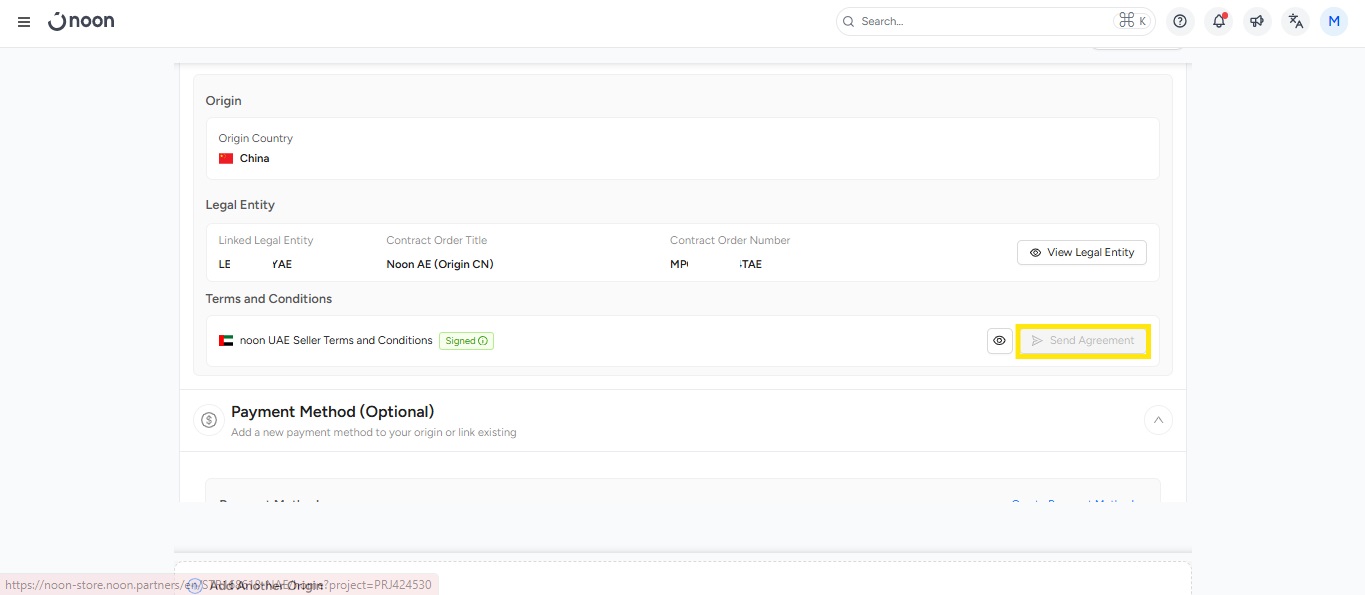Open the notifications bell
This screenshot has height=595, width=1365.
coord(1218,21)
